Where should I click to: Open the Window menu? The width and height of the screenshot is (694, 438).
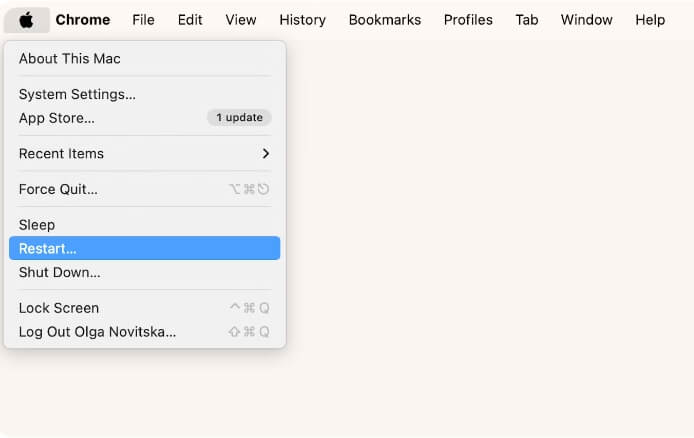[x=586, y=20]
